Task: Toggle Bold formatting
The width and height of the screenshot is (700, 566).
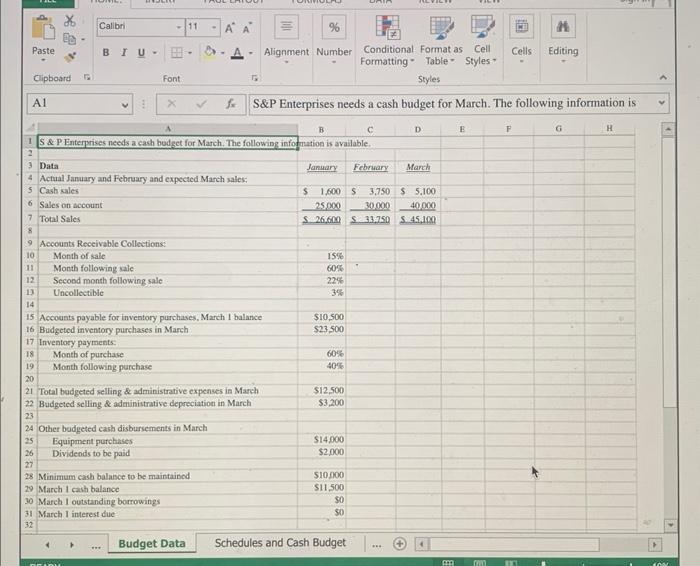Action: (x=106, y=52)
